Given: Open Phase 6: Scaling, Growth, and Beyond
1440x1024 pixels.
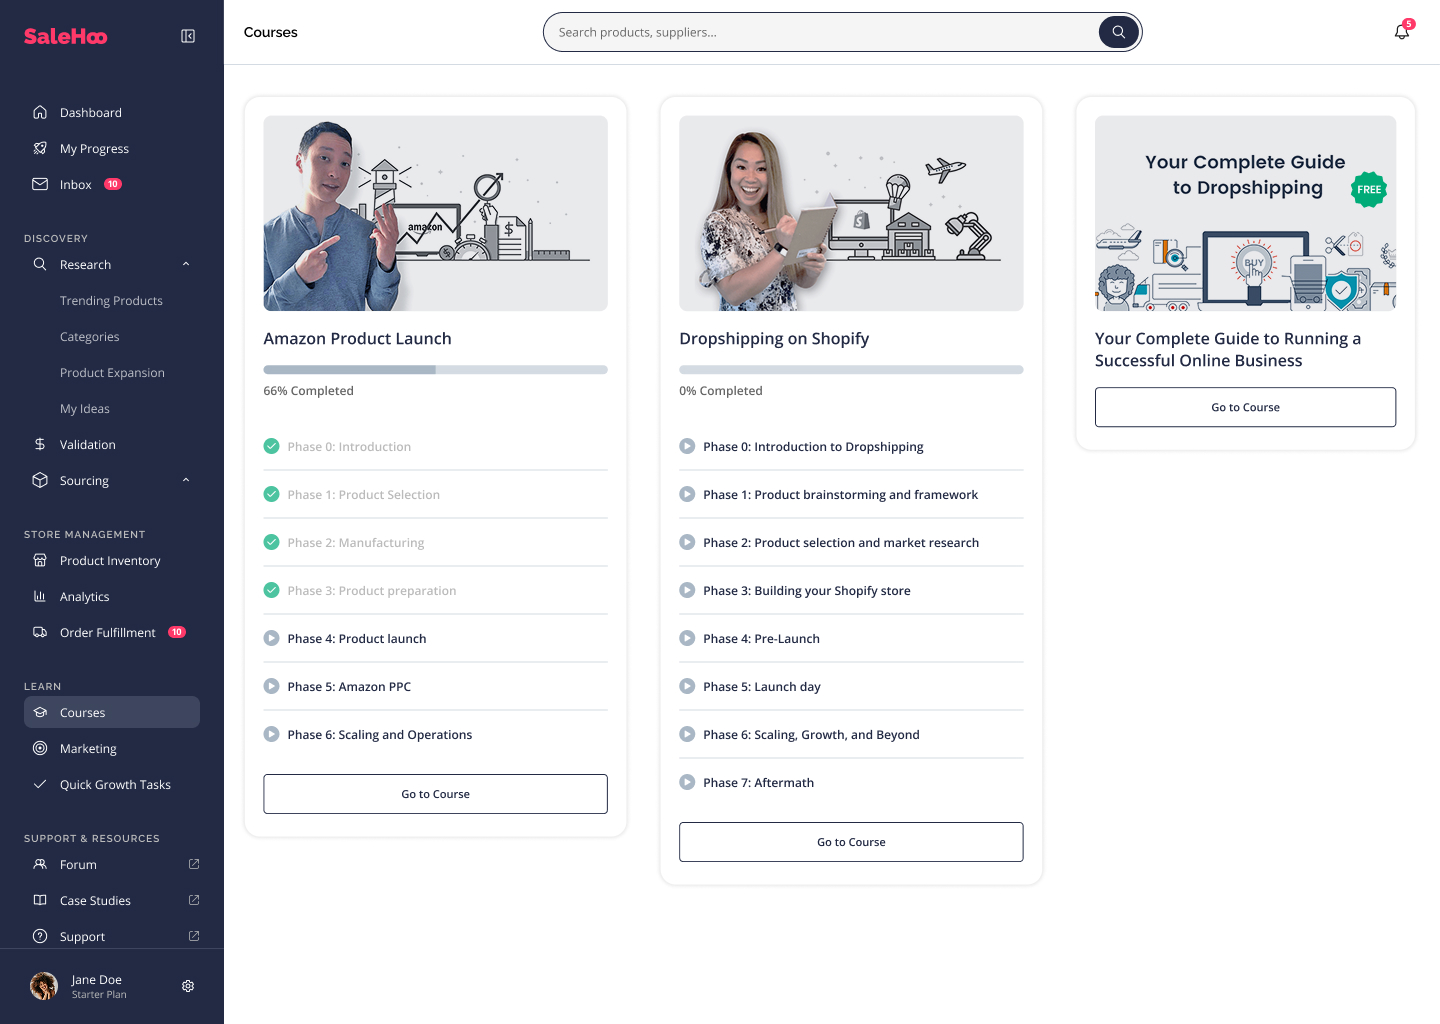Looking at the screenshot, I should (x=811, y=734).
